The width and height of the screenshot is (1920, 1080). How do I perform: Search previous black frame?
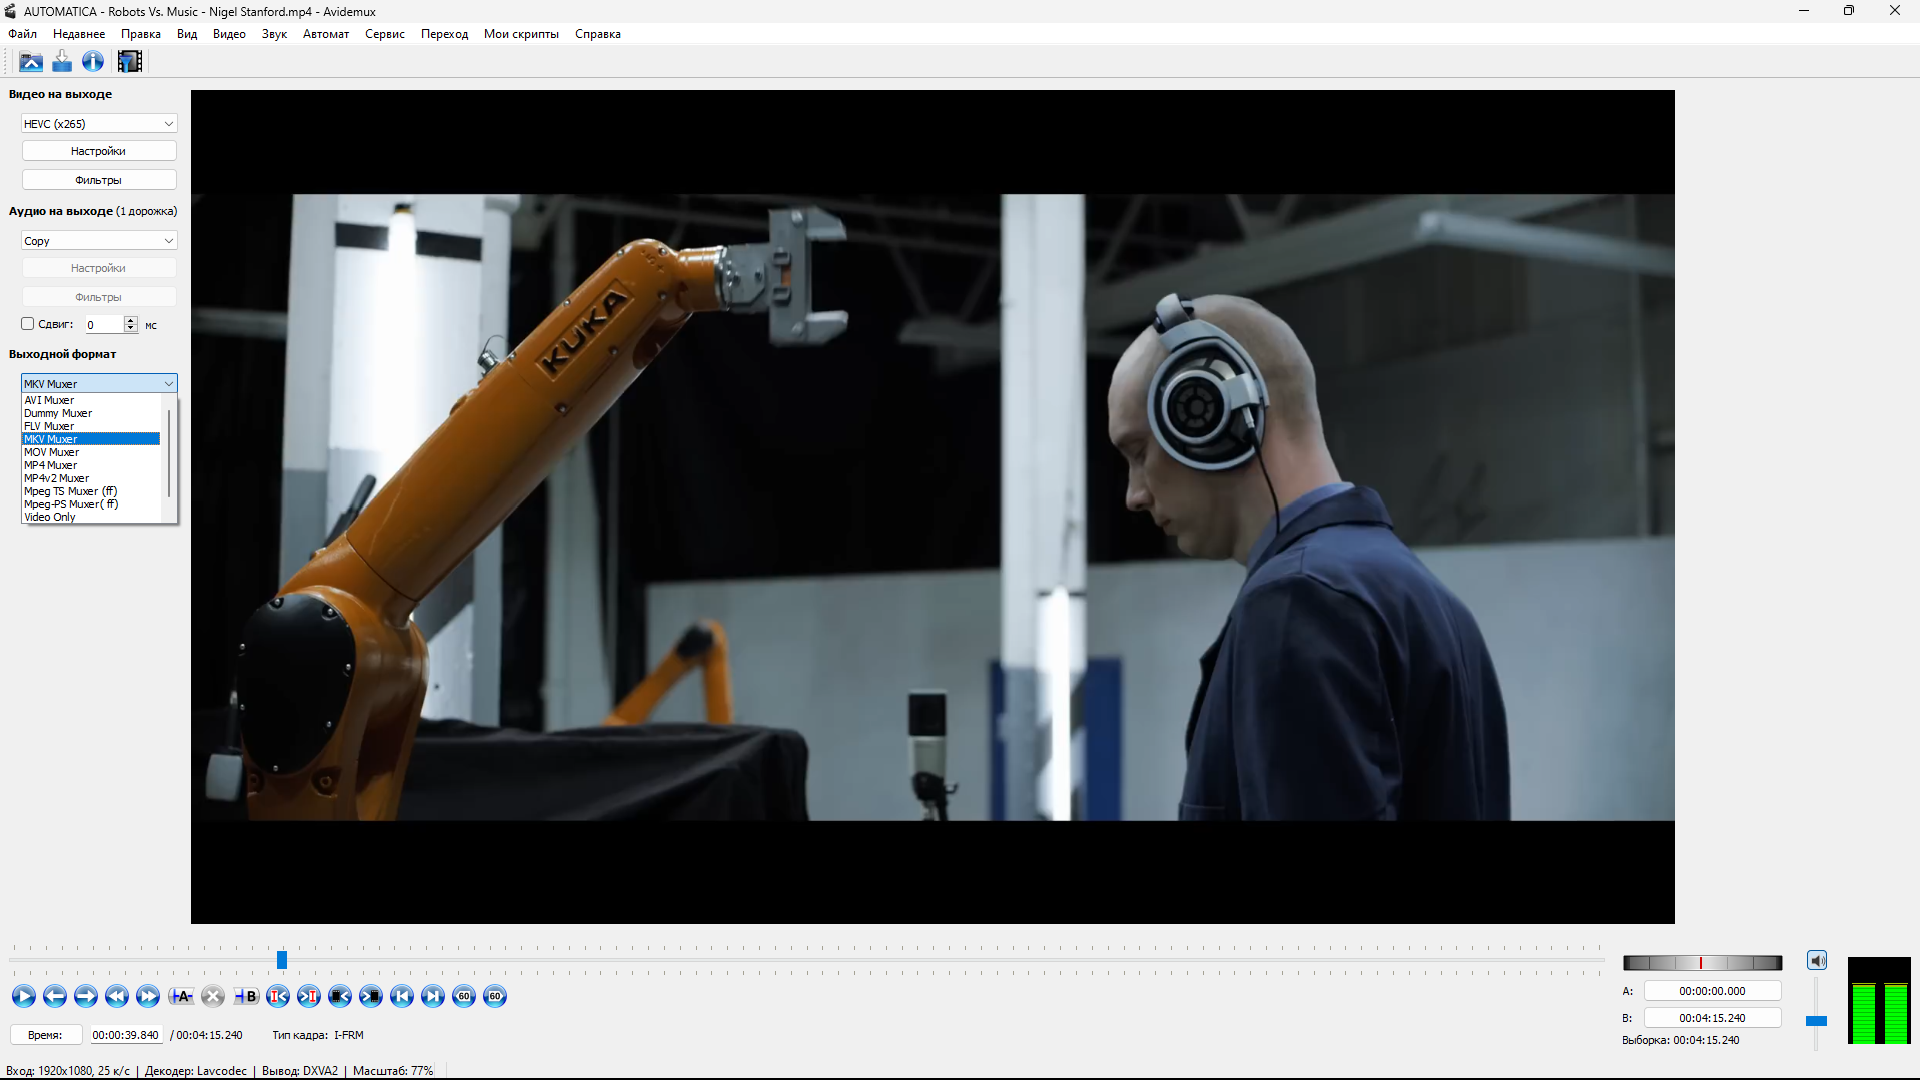click(340, 996)
